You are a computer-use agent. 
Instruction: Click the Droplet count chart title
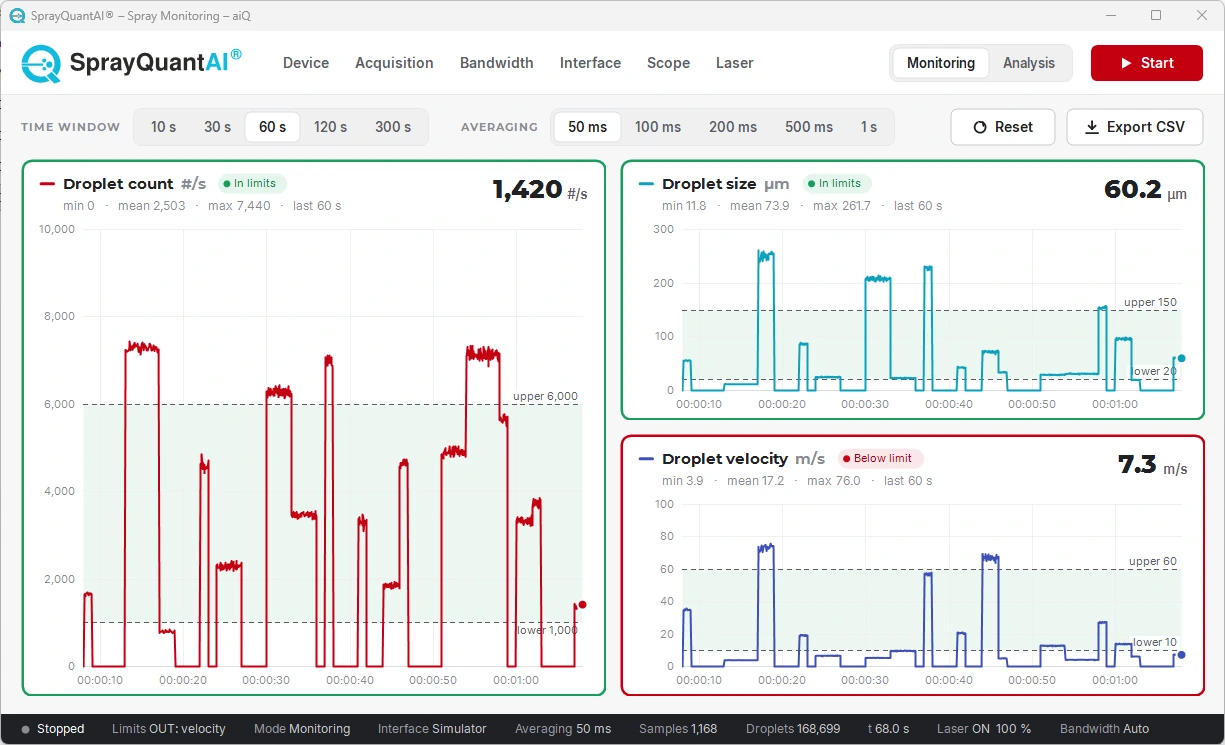pos(118,184)
